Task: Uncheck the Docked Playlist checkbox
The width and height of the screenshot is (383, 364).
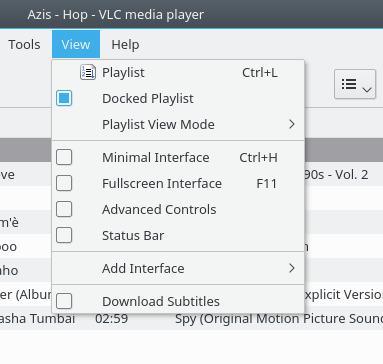Action: point(64,98)
